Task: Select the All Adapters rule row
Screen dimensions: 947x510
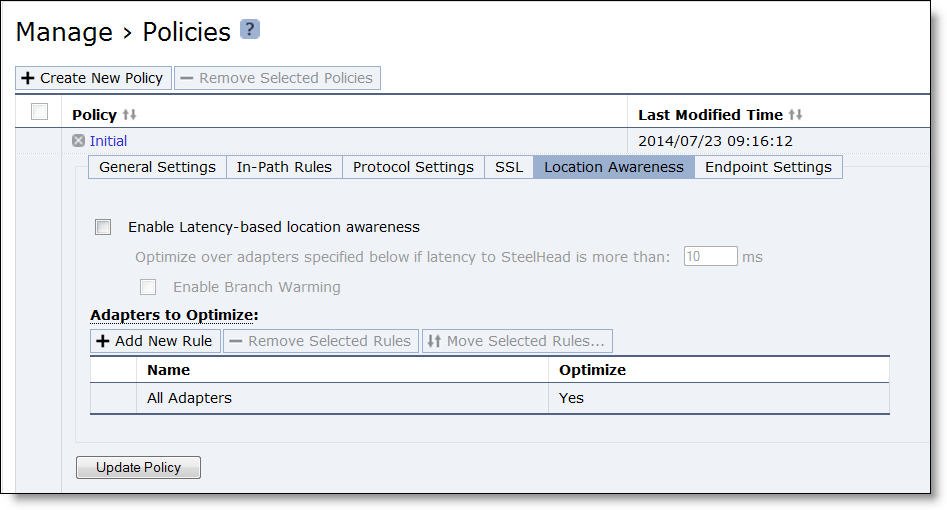Action: coord(490,398)
